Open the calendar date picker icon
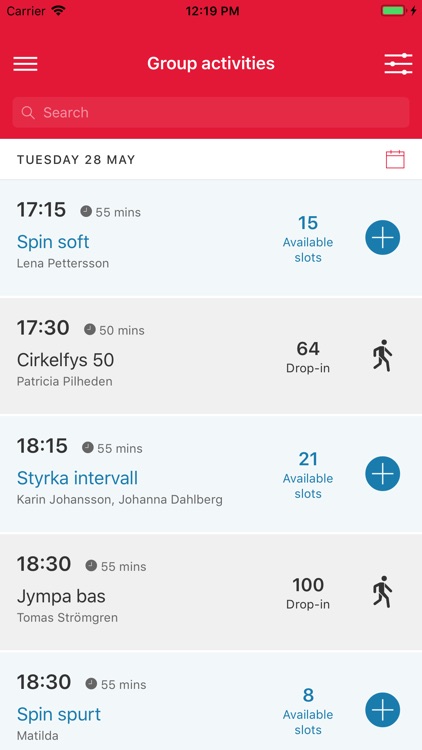Image resolution: width=422 pixels, height=750 pixels. pyautogui.click(x=395, y=160)
